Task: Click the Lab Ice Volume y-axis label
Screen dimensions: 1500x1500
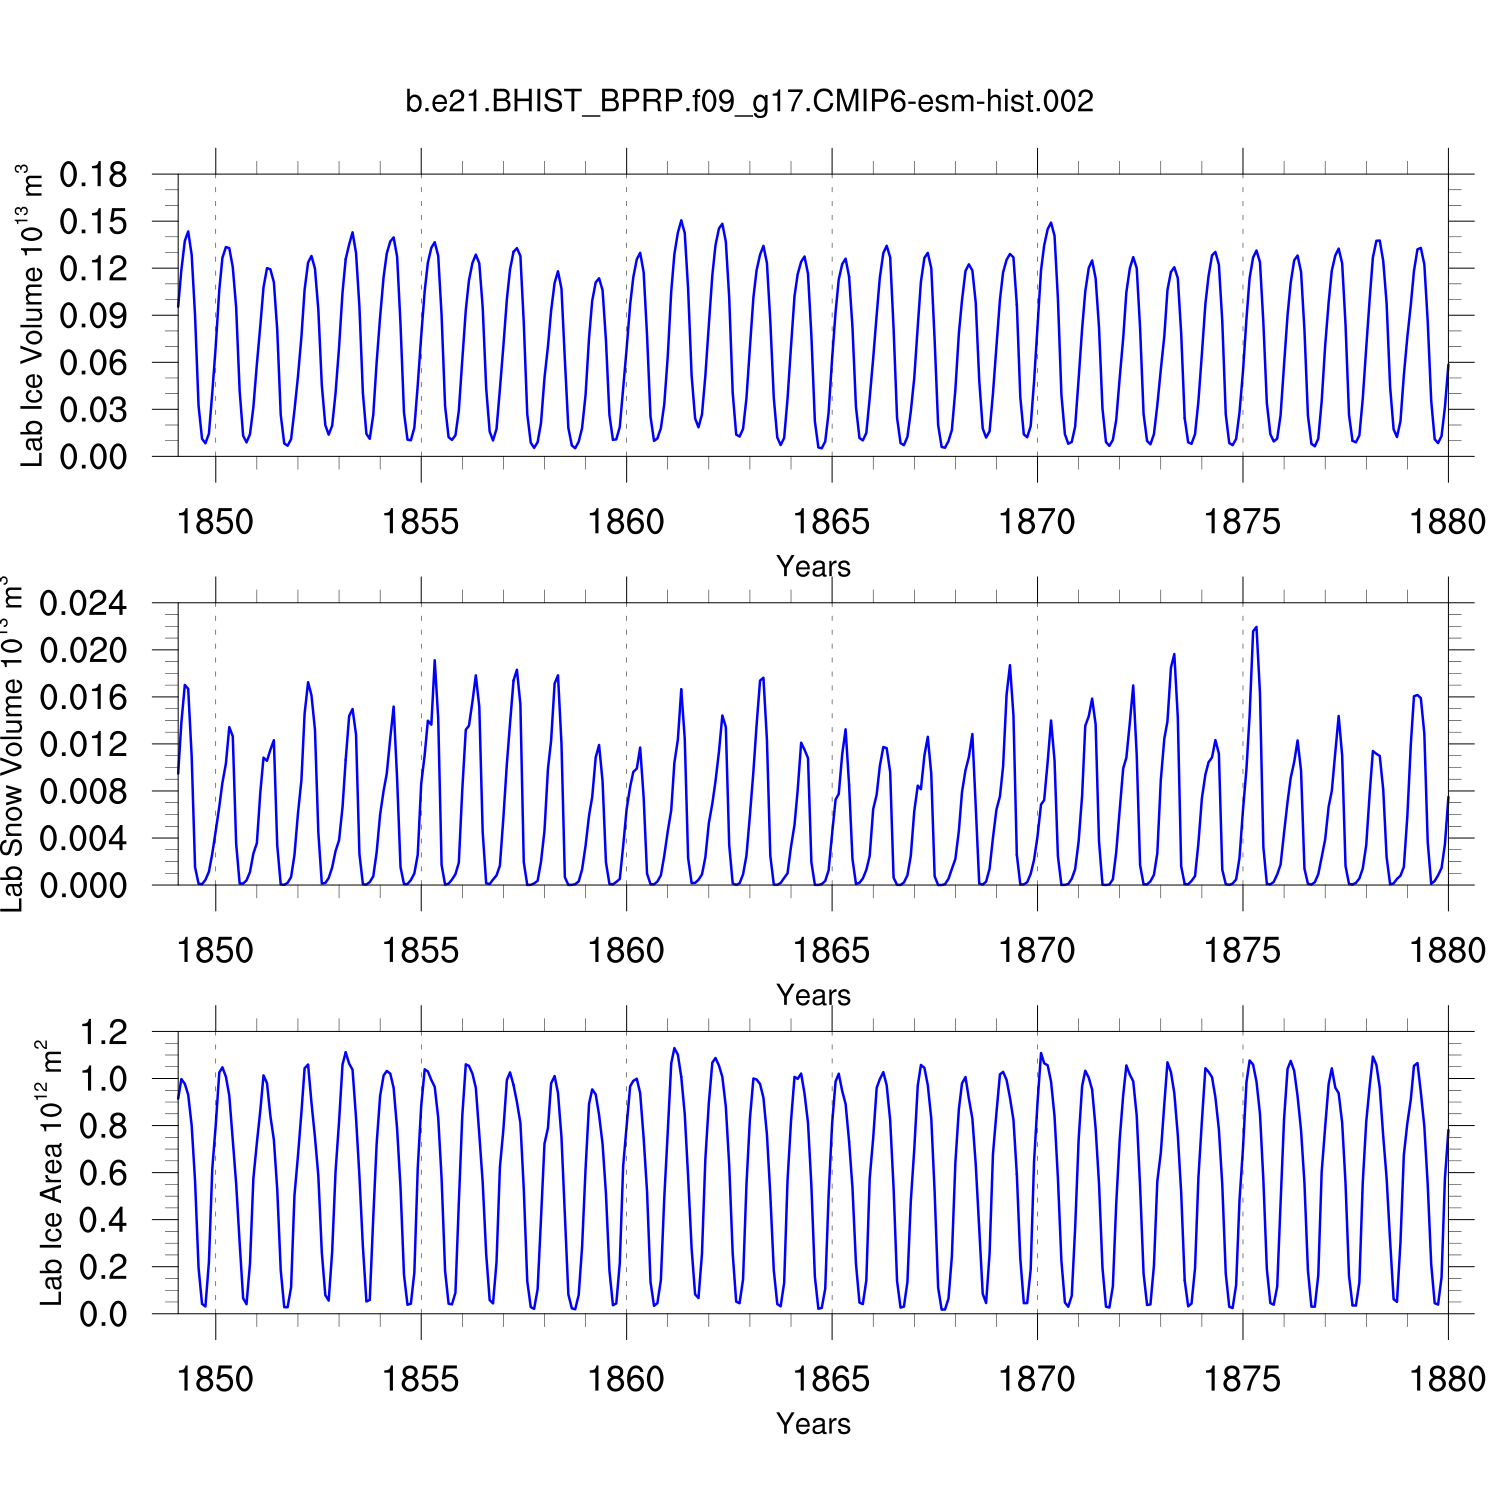Action: 32,316
